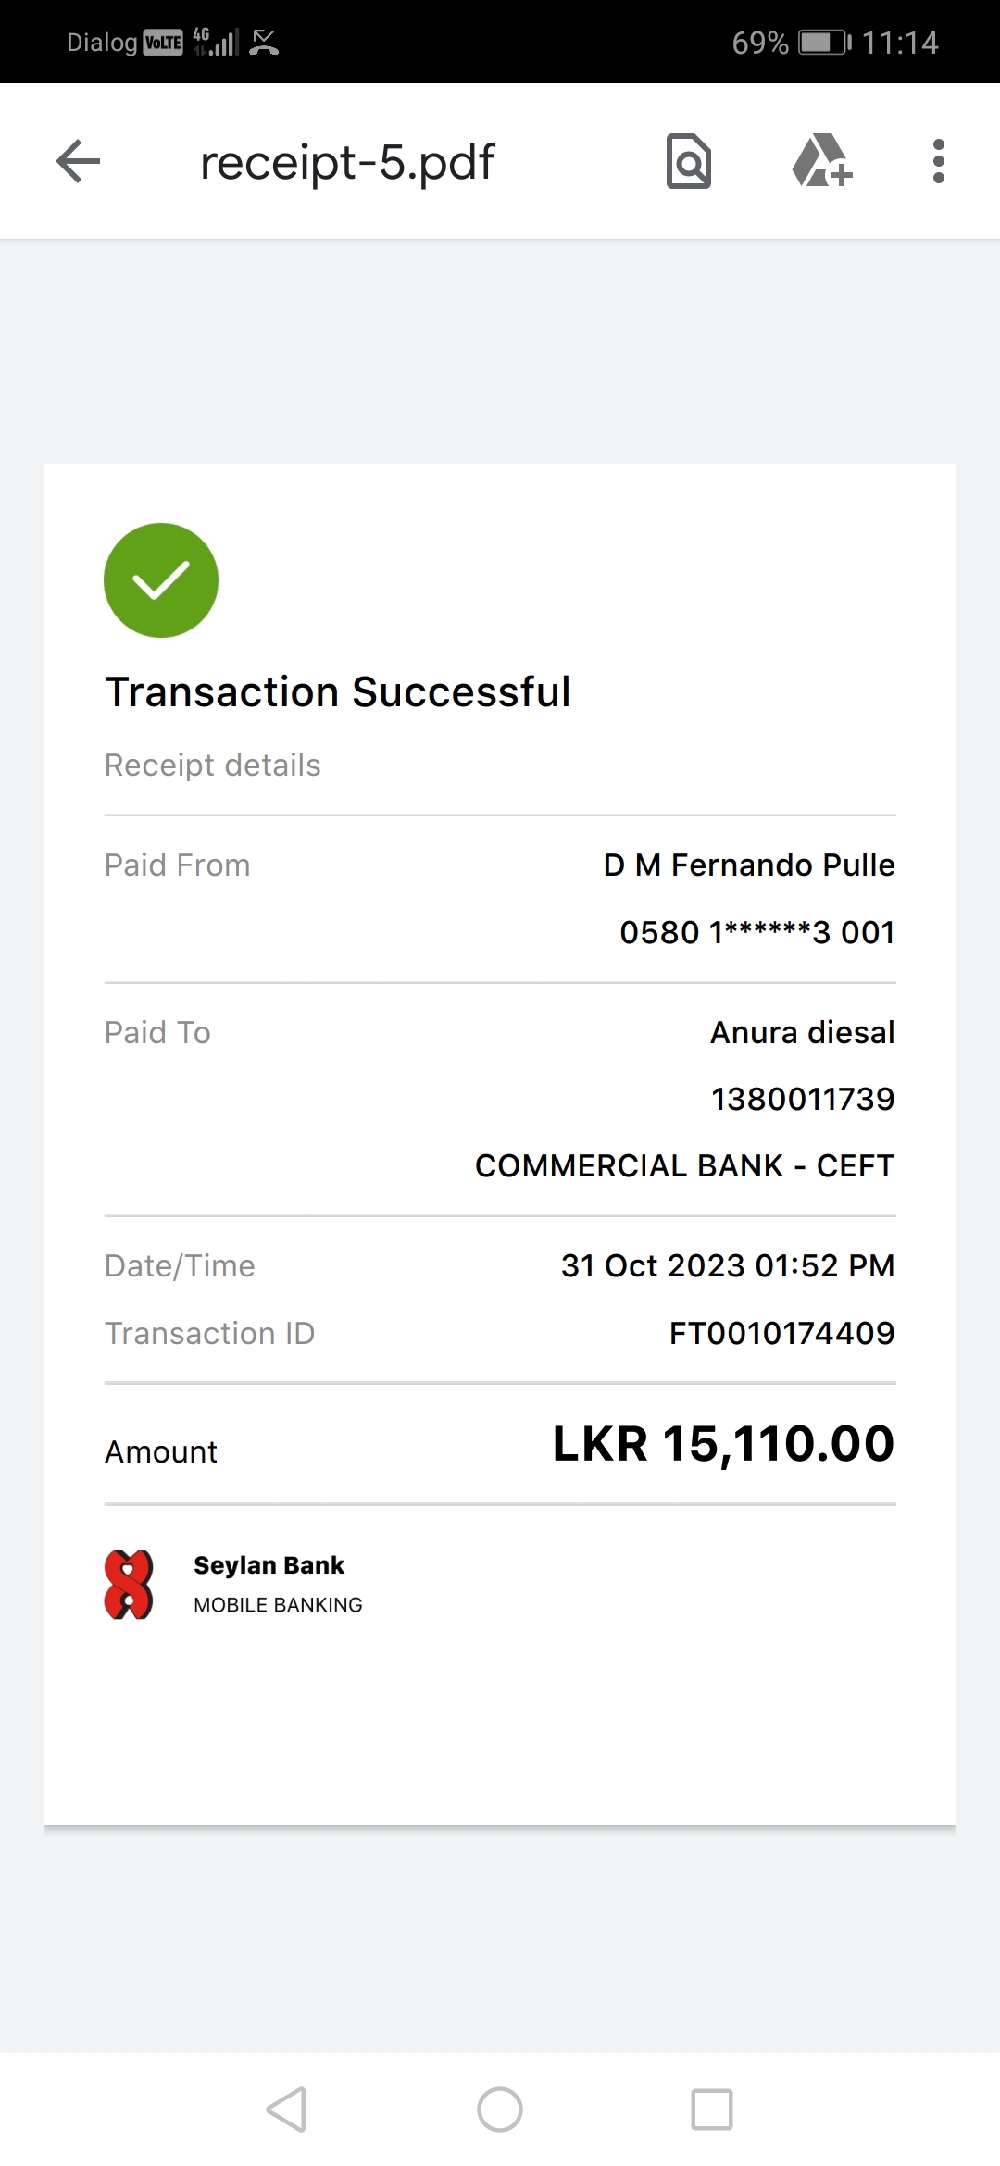Tap the receipt-5.pdf file title

click(x=347, y=162)
